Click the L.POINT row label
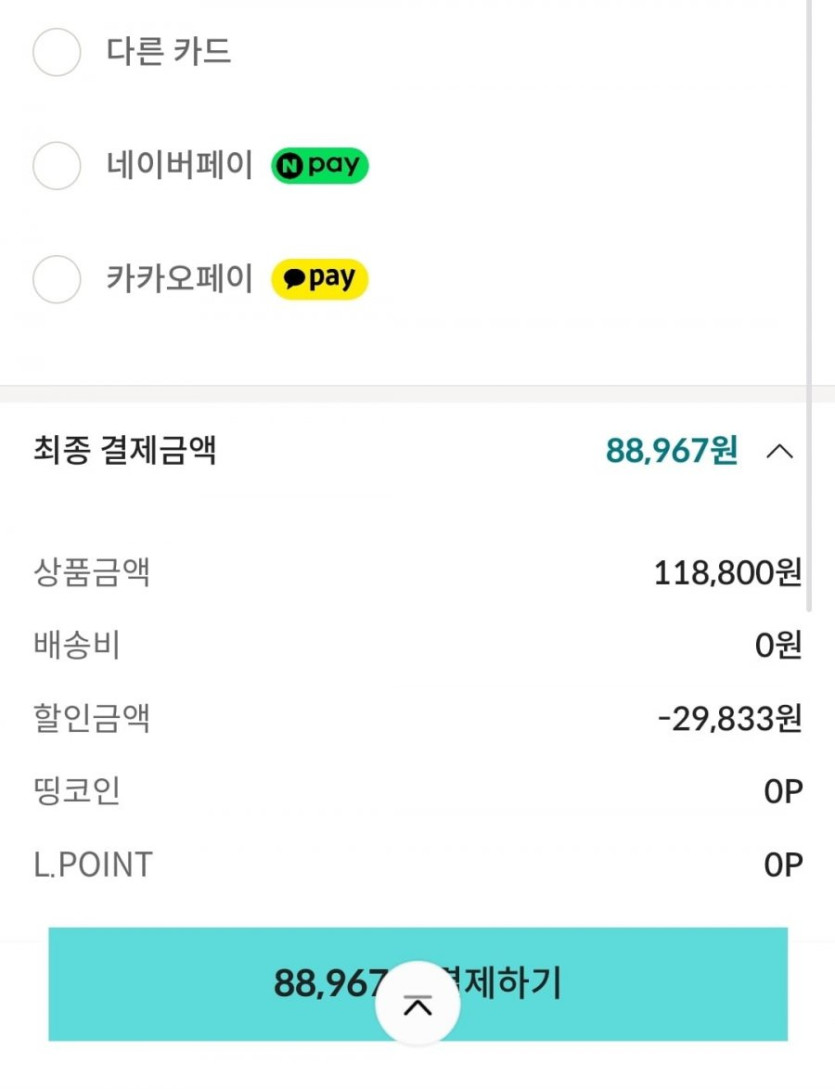 [x=93, y=865]
